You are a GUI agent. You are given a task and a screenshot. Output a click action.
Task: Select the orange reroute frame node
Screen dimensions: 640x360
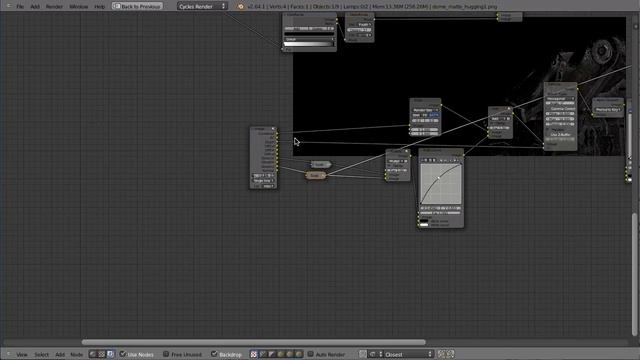pos(316,175)
